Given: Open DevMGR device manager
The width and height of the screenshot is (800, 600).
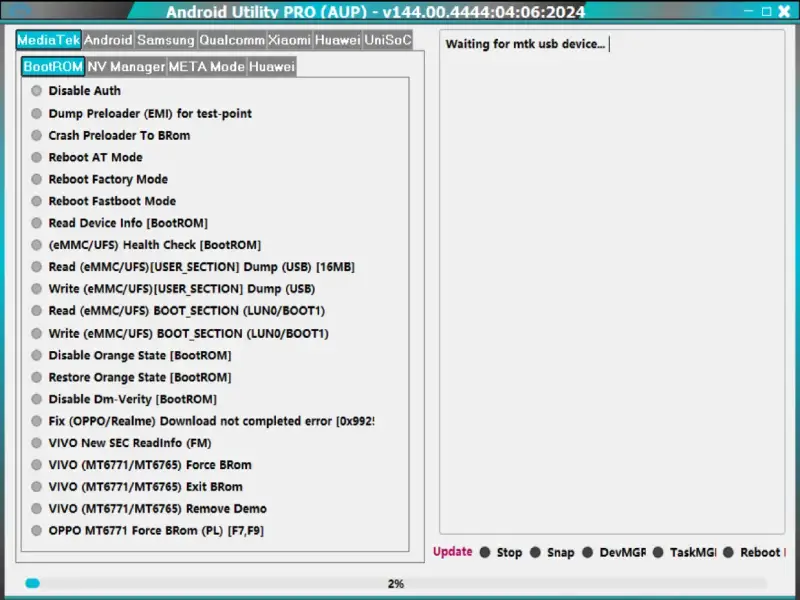Looking at the screenshot, I should tap(614, 552).
